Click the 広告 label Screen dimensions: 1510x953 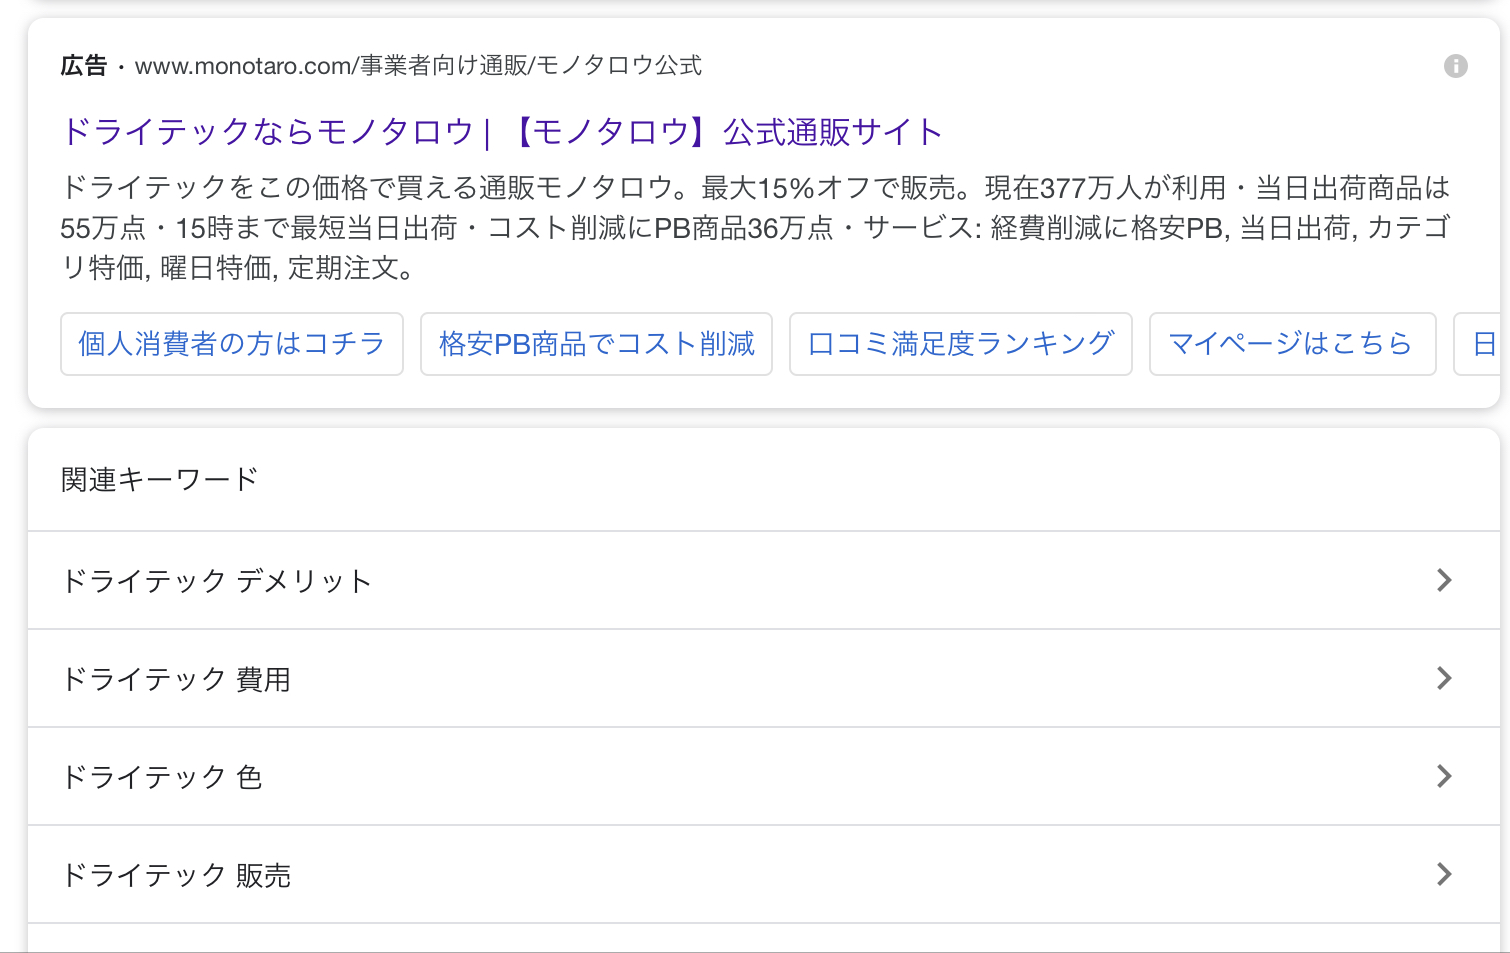click(84, 66)
